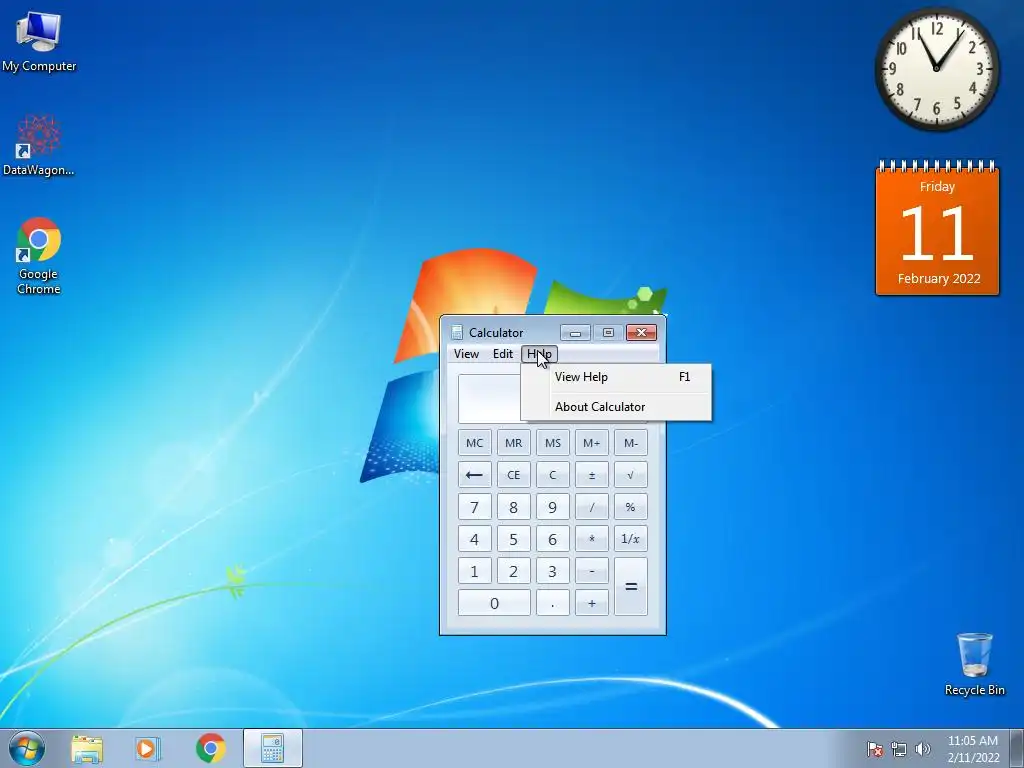Click the square root button
This screenshot has height=768, width=1024.
pos(631,475)
